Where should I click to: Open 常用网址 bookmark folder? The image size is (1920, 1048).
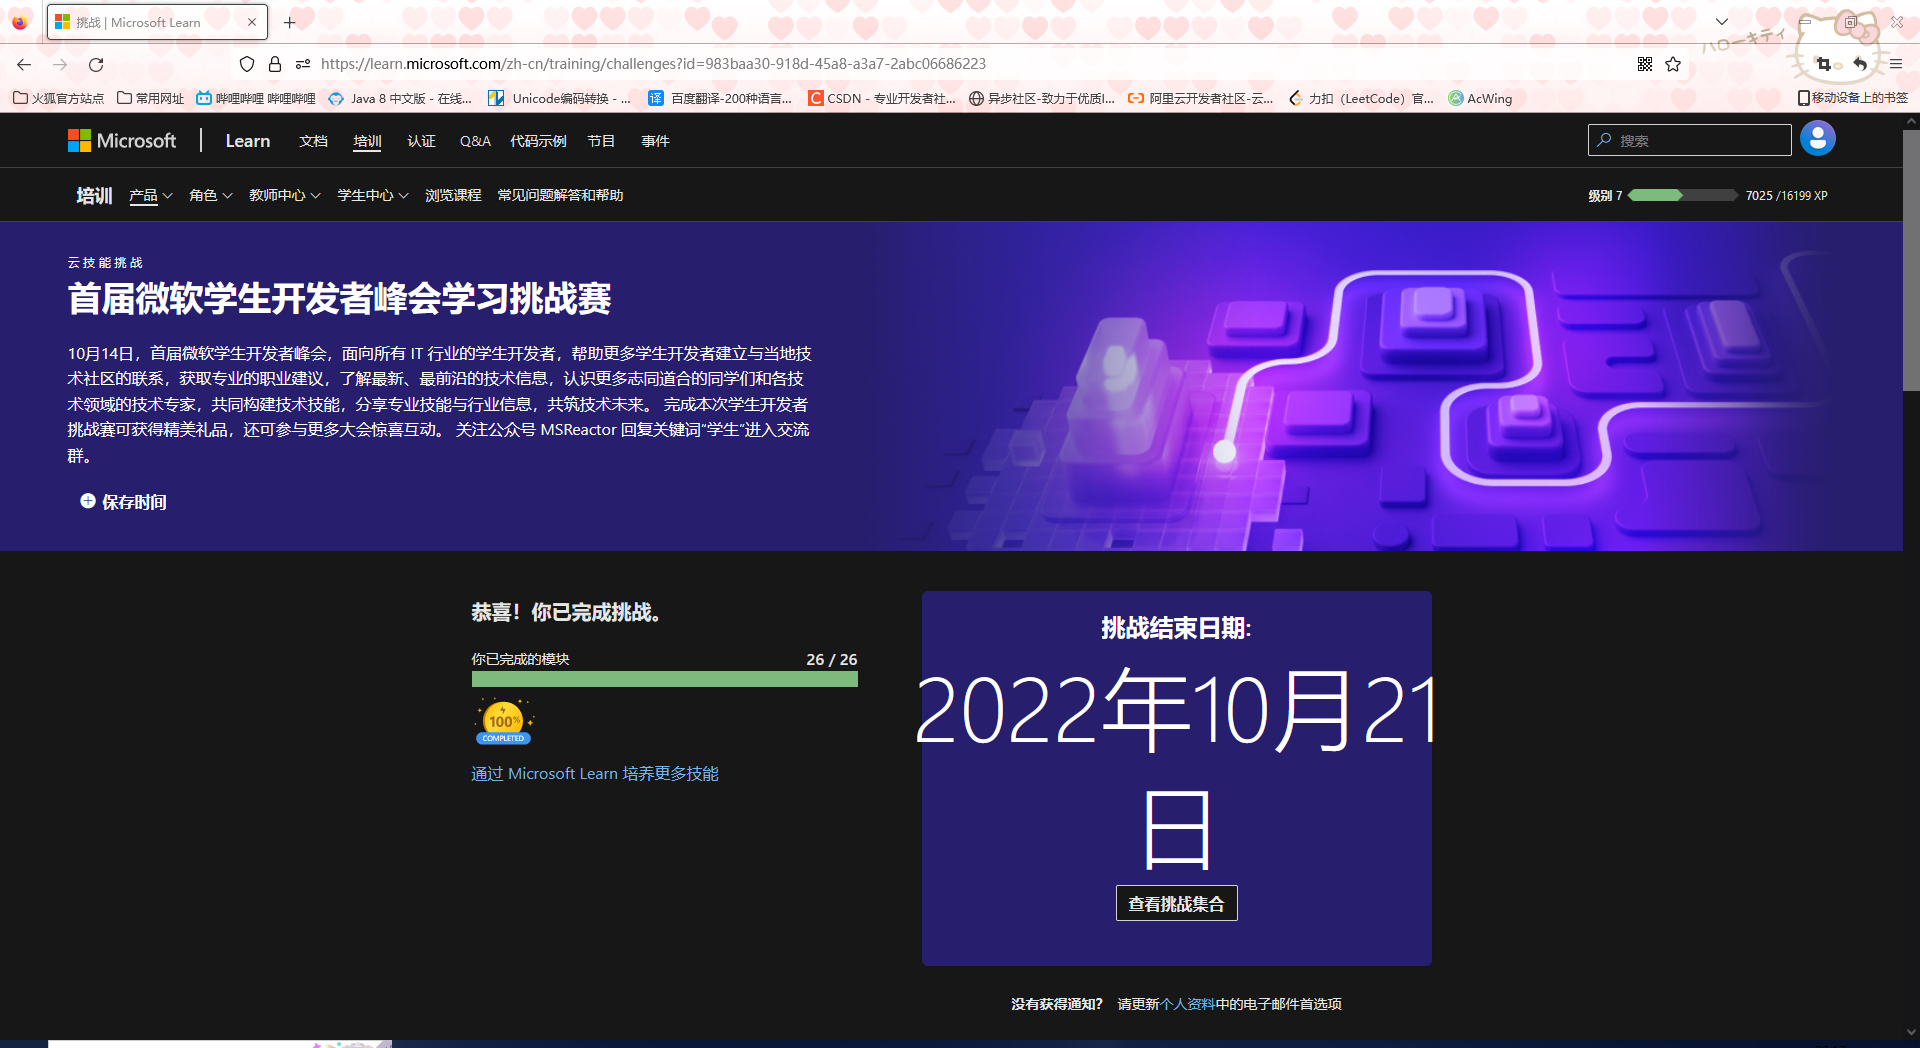pyautogui.click(x=151, y=98)
